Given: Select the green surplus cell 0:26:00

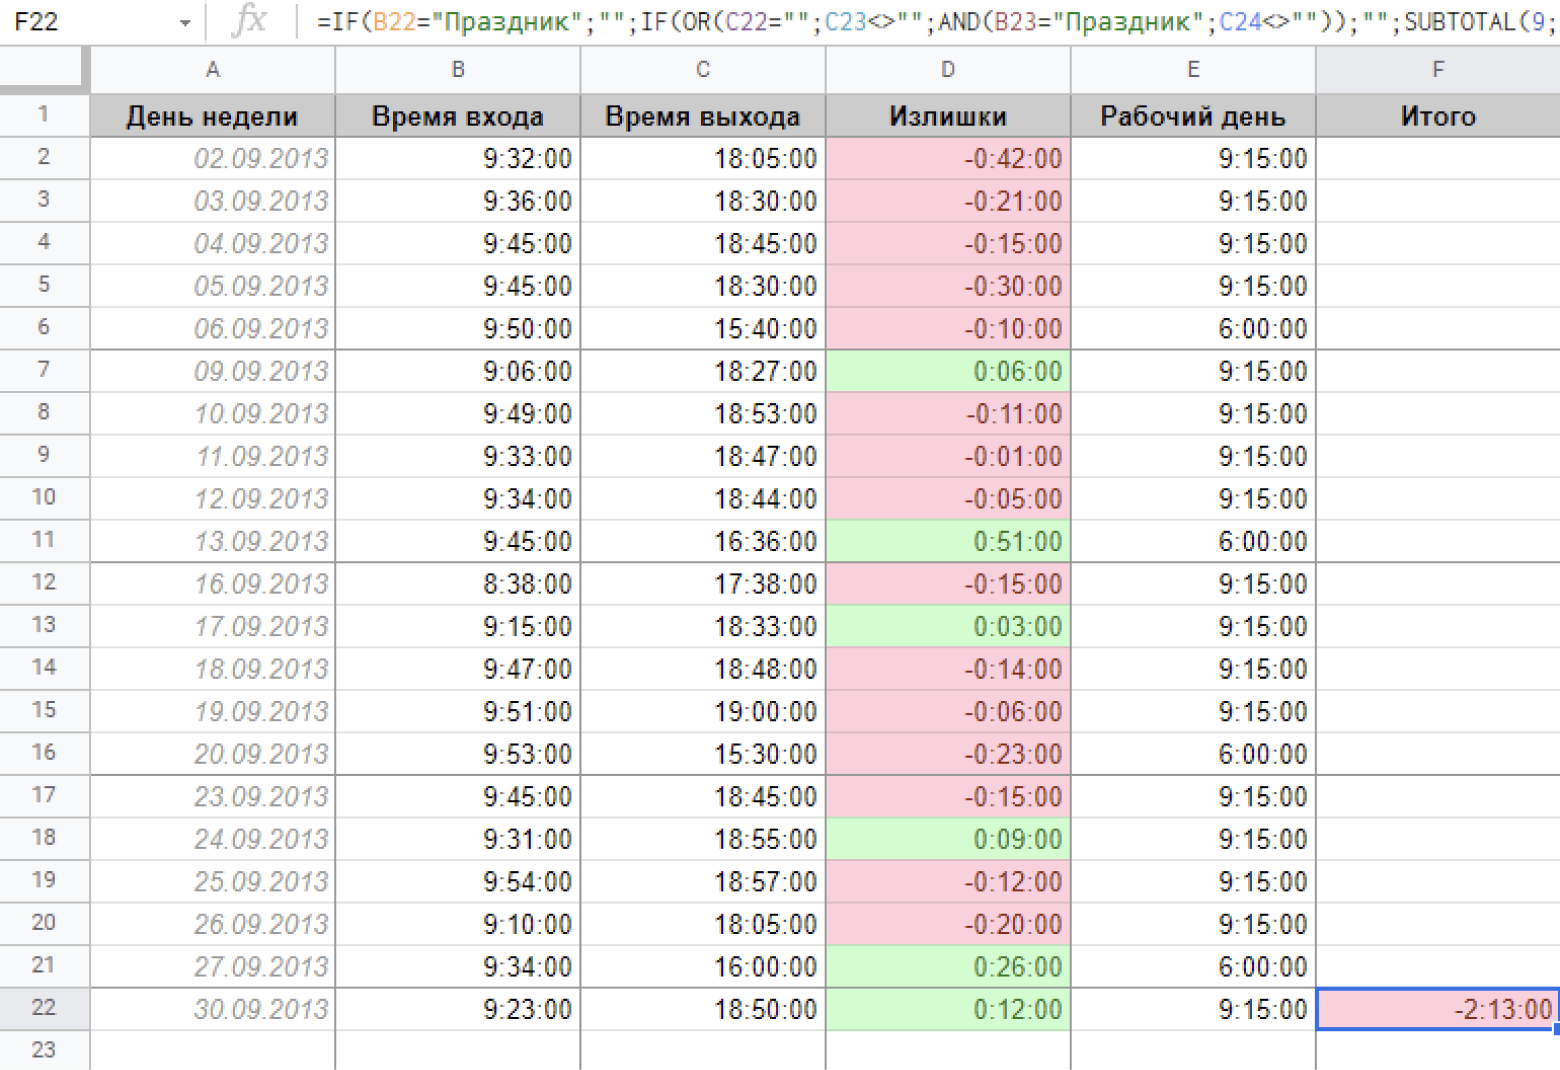Looking at the screenshot, I should click(948, 967).
